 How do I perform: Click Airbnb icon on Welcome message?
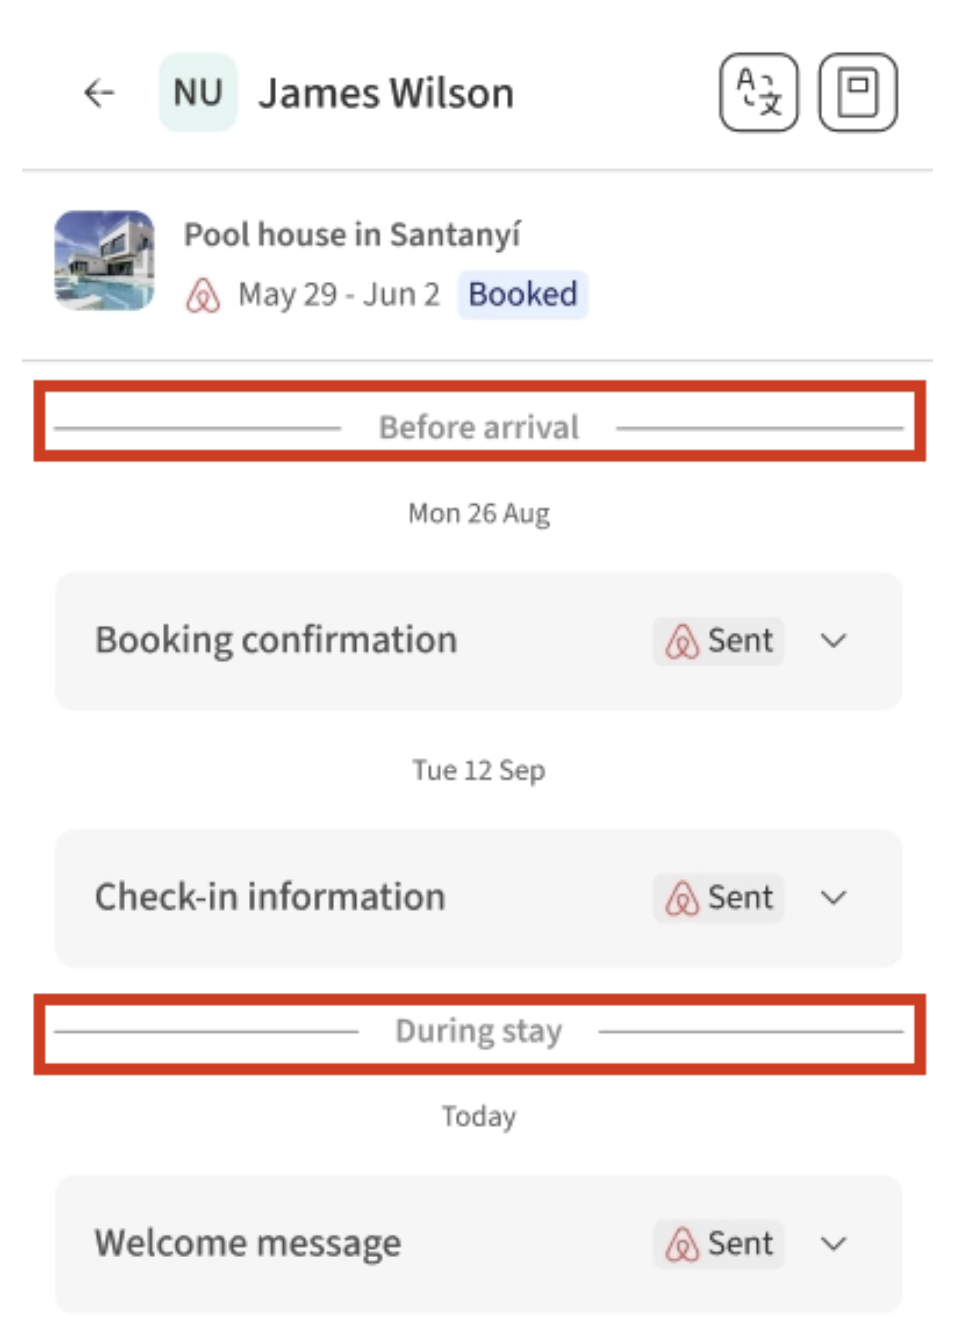(682, 1244)
